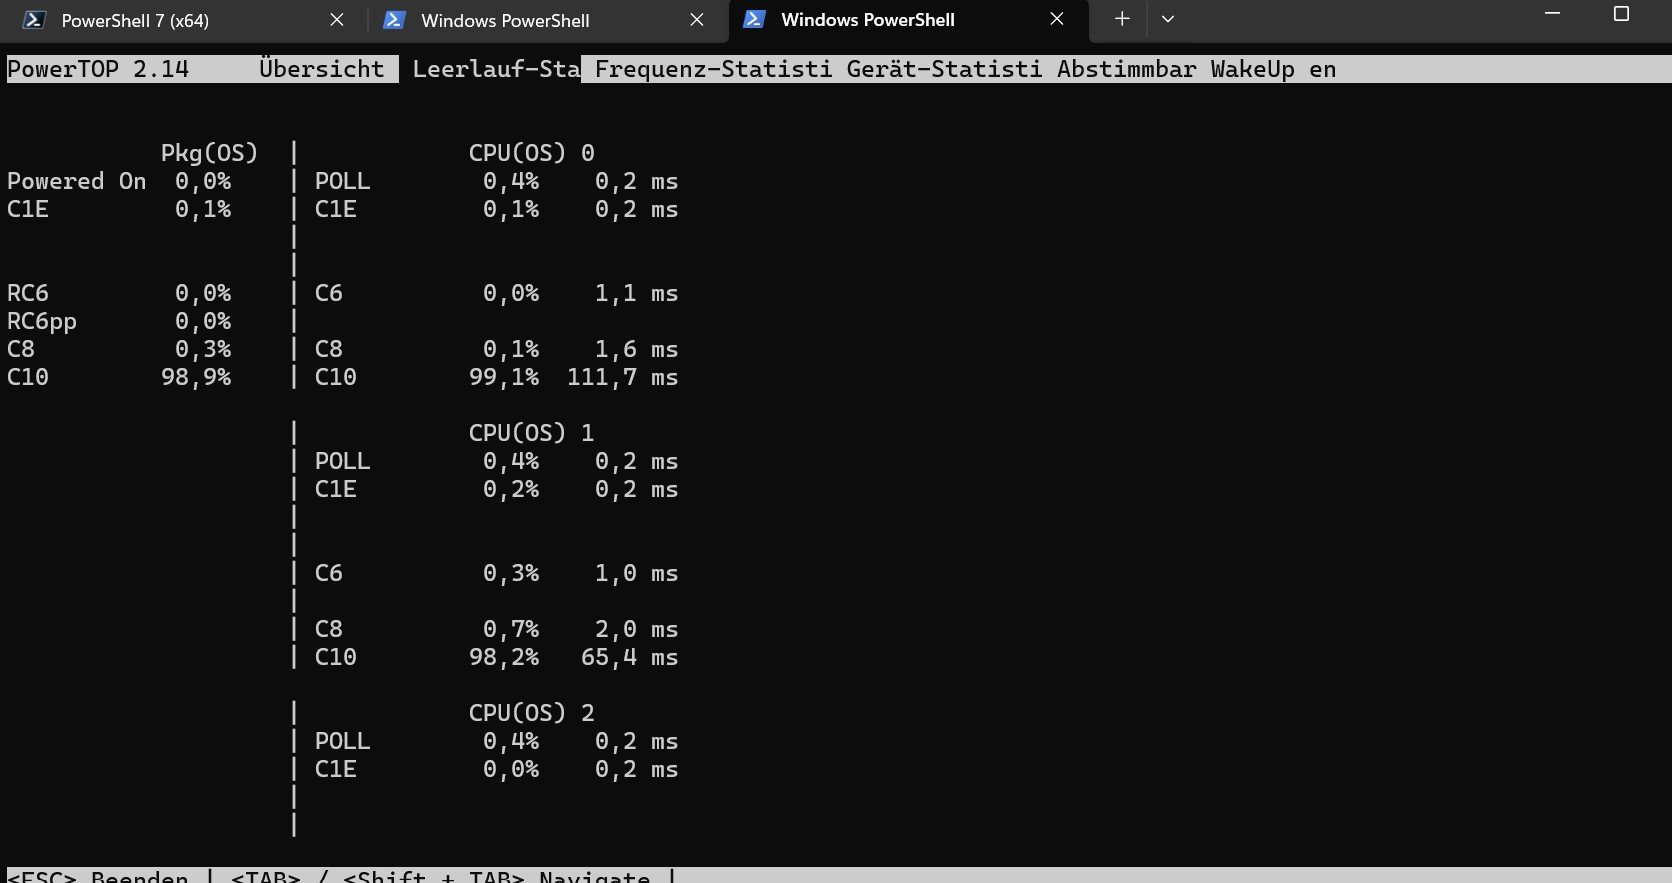
Task: Click the CPU(OS) 1 header
Action: [x=531, y=433]
